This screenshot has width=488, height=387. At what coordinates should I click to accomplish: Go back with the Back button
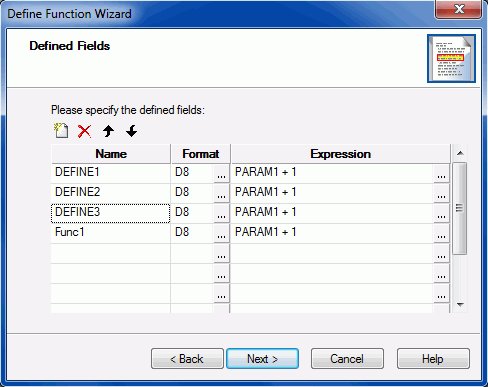(x=187, y=359)
